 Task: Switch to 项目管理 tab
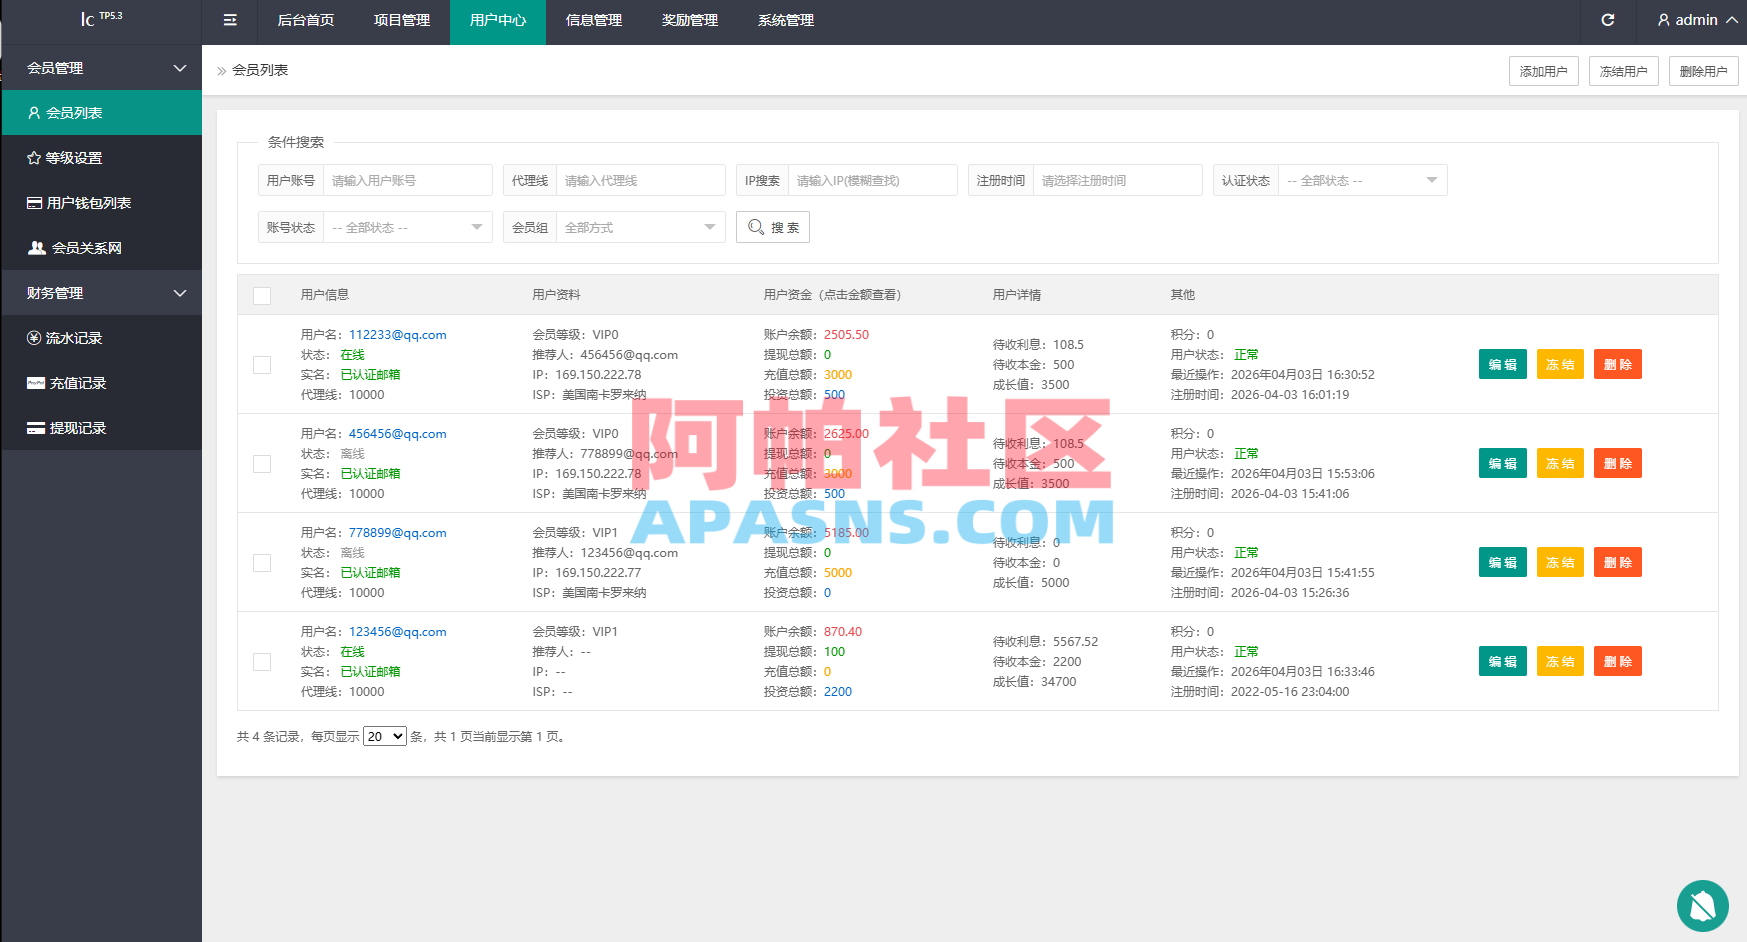[x=402, y=20]
